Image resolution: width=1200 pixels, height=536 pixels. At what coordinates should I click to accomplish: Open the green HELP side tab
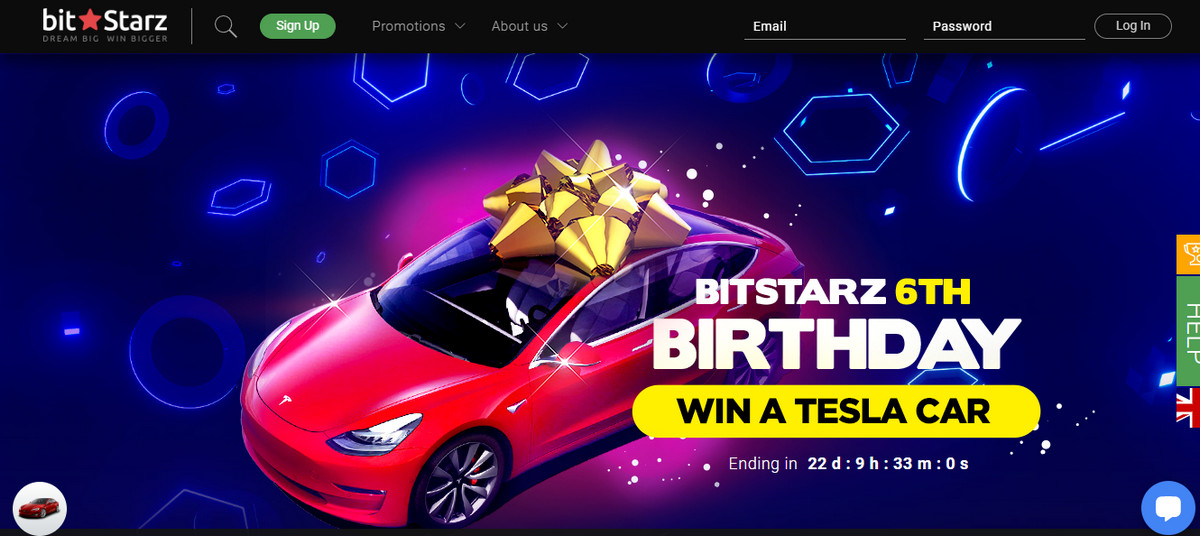[1189, 331]
